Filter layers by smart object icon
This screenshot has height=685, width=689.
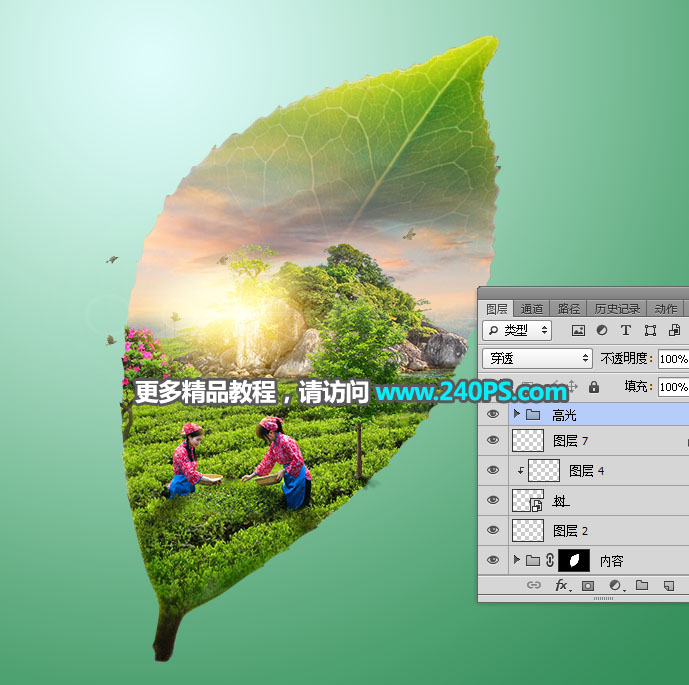(674, 330)
